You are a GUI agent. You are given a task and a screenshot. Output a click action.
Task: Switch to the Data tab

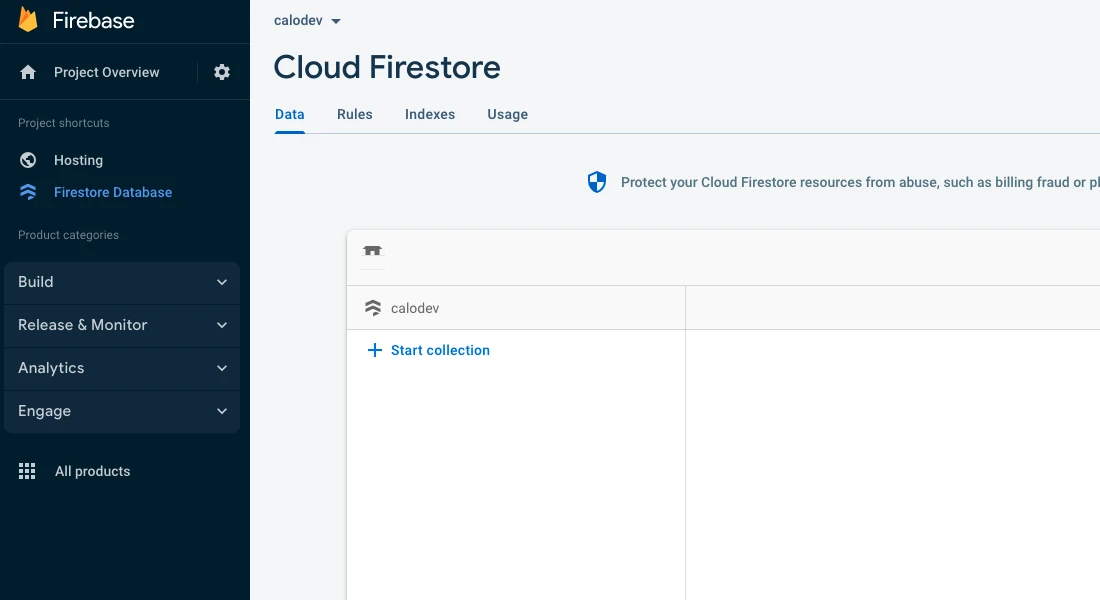(x=290, y=114)
